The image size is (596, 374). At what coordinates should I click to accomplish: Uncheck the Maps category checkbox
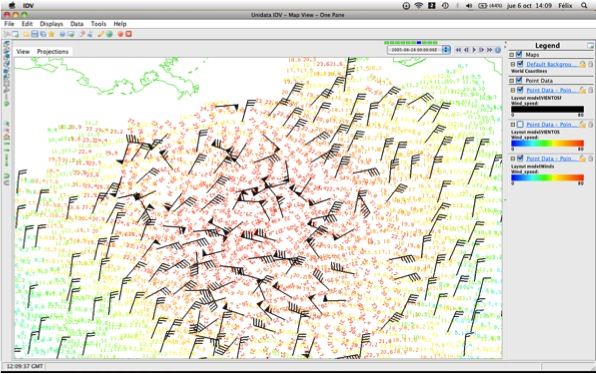[x=519, y=55]
